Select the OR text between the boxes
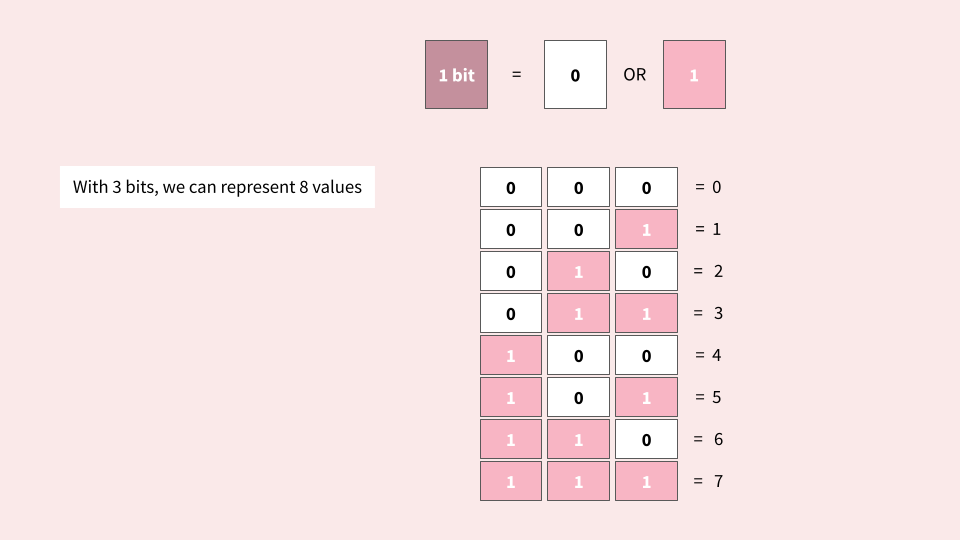 (x=634, y=75)
